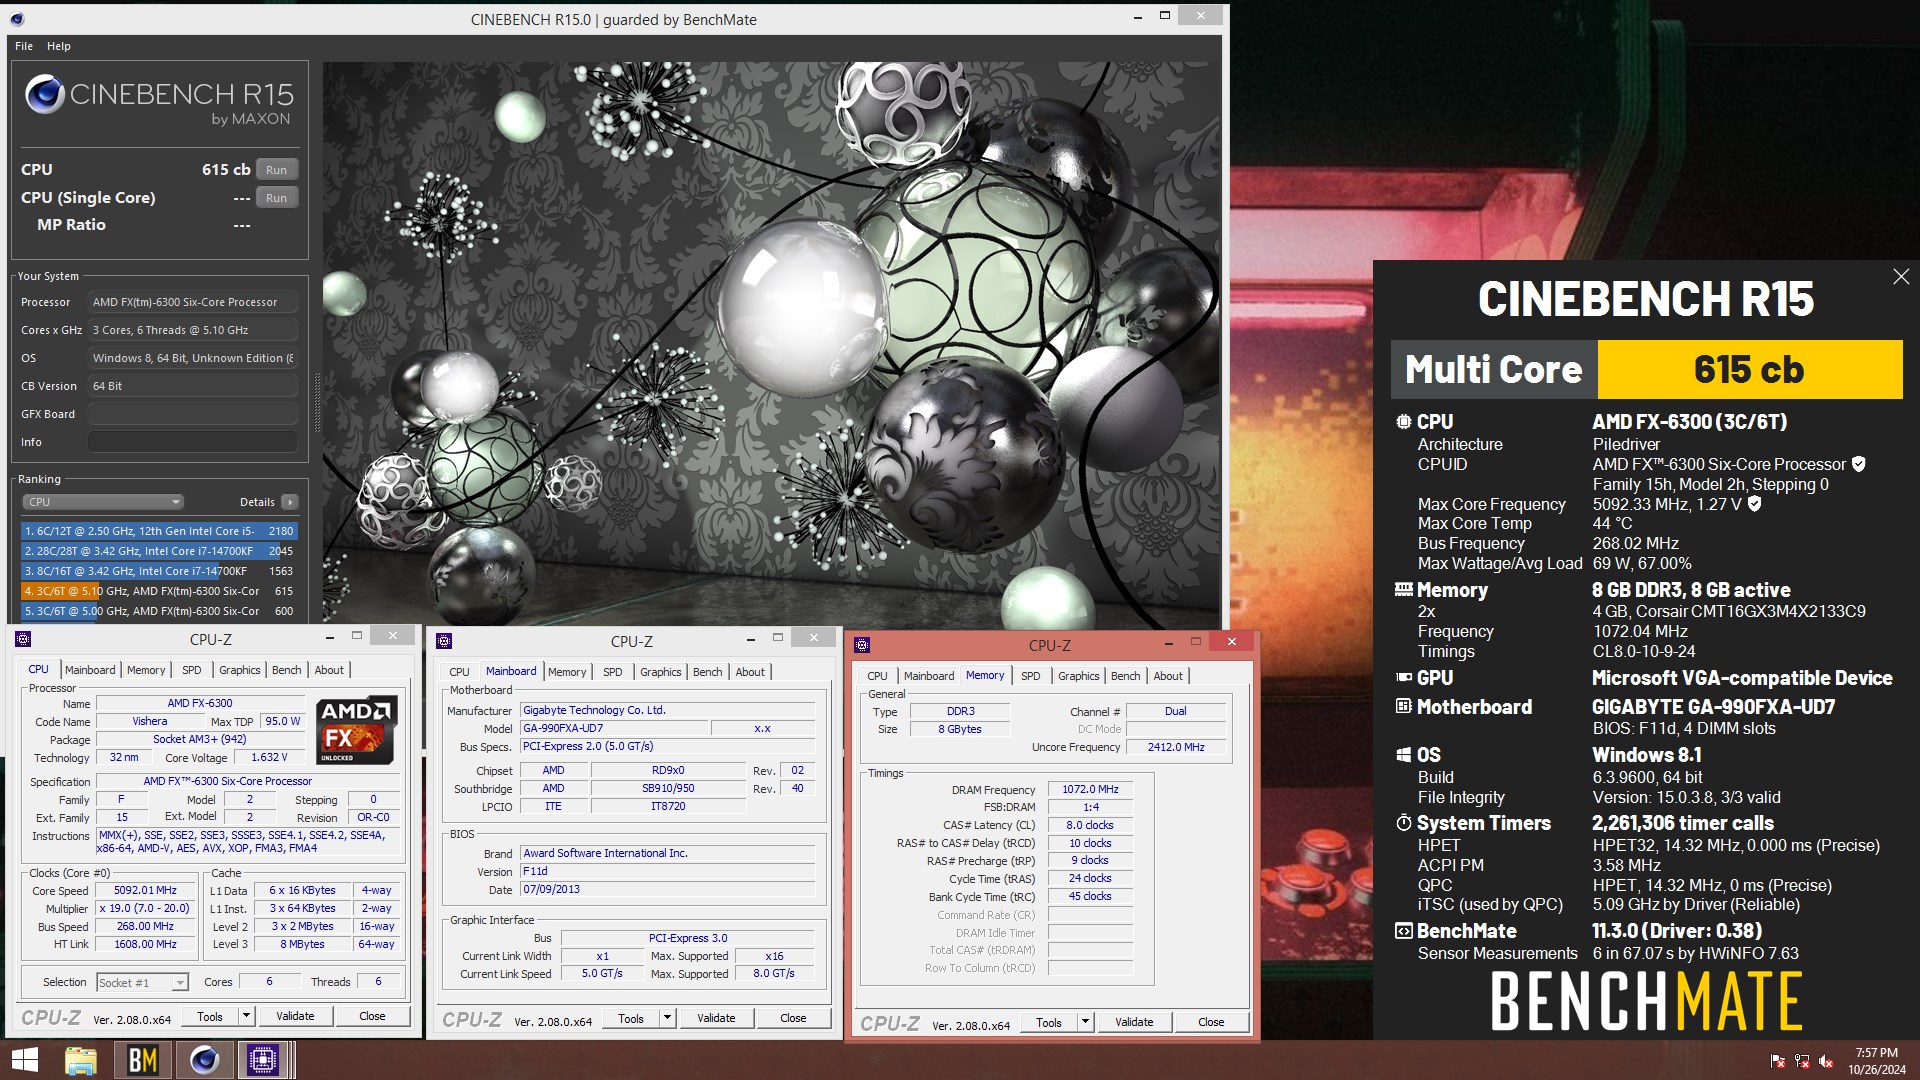Click the BenchMate GPU section icon
This screenshot has height=1080, width=1920.
(x=1404, y=678)
